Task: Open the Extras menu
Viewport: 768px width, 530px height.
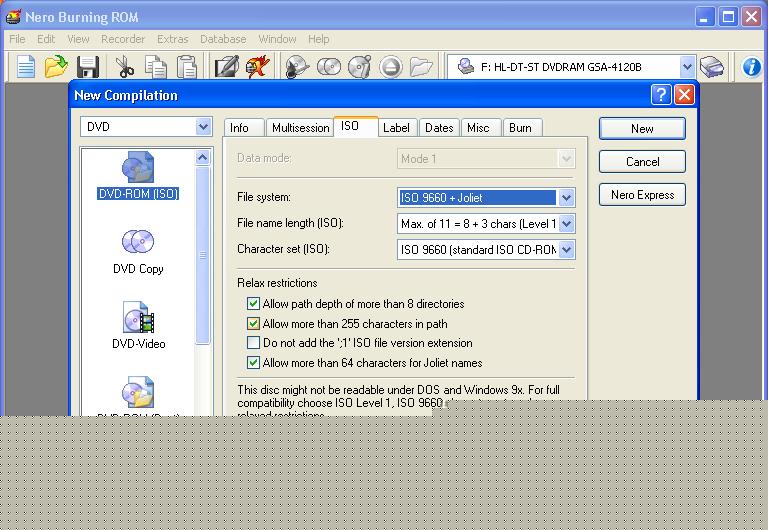Action: click(x=172, y=39)
